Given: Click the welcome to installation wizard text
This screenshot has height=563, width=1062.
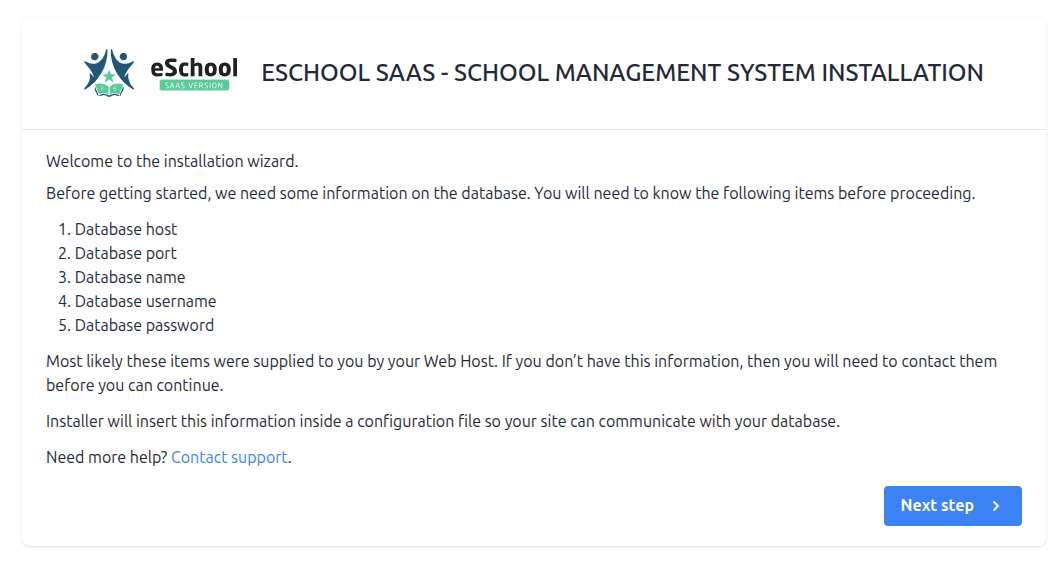Looking at the screenshot, I should coord(172,161).
